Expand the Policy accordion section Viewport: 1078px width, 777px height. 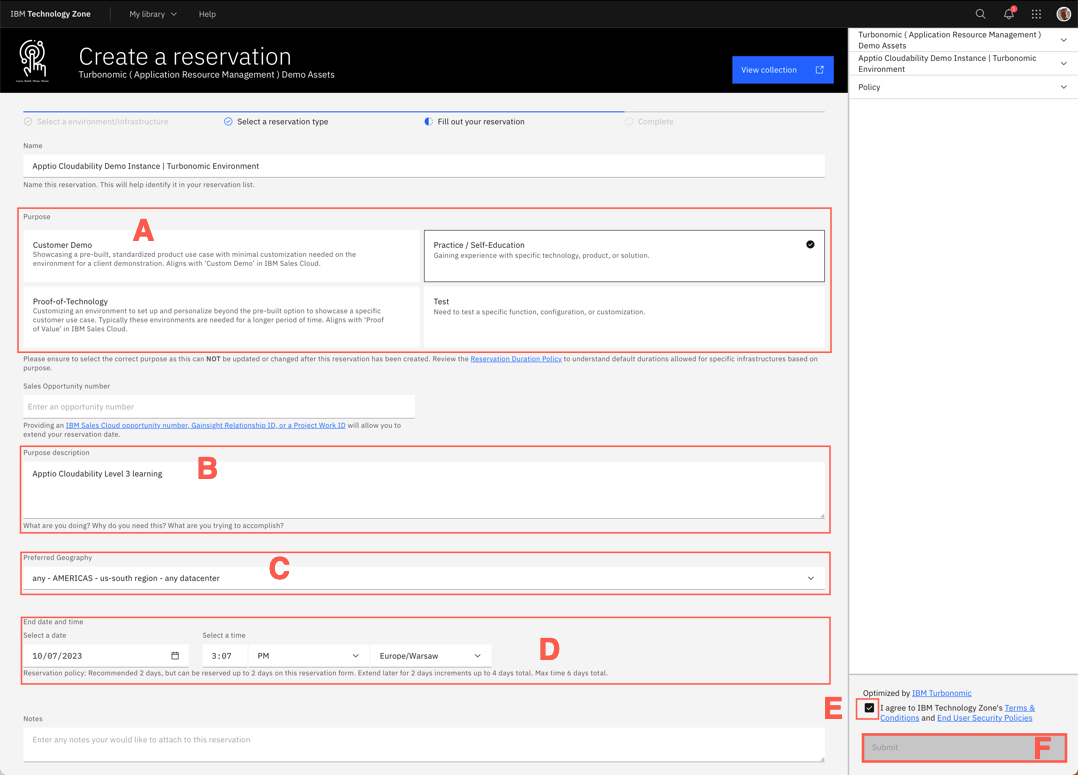(963, 87)
